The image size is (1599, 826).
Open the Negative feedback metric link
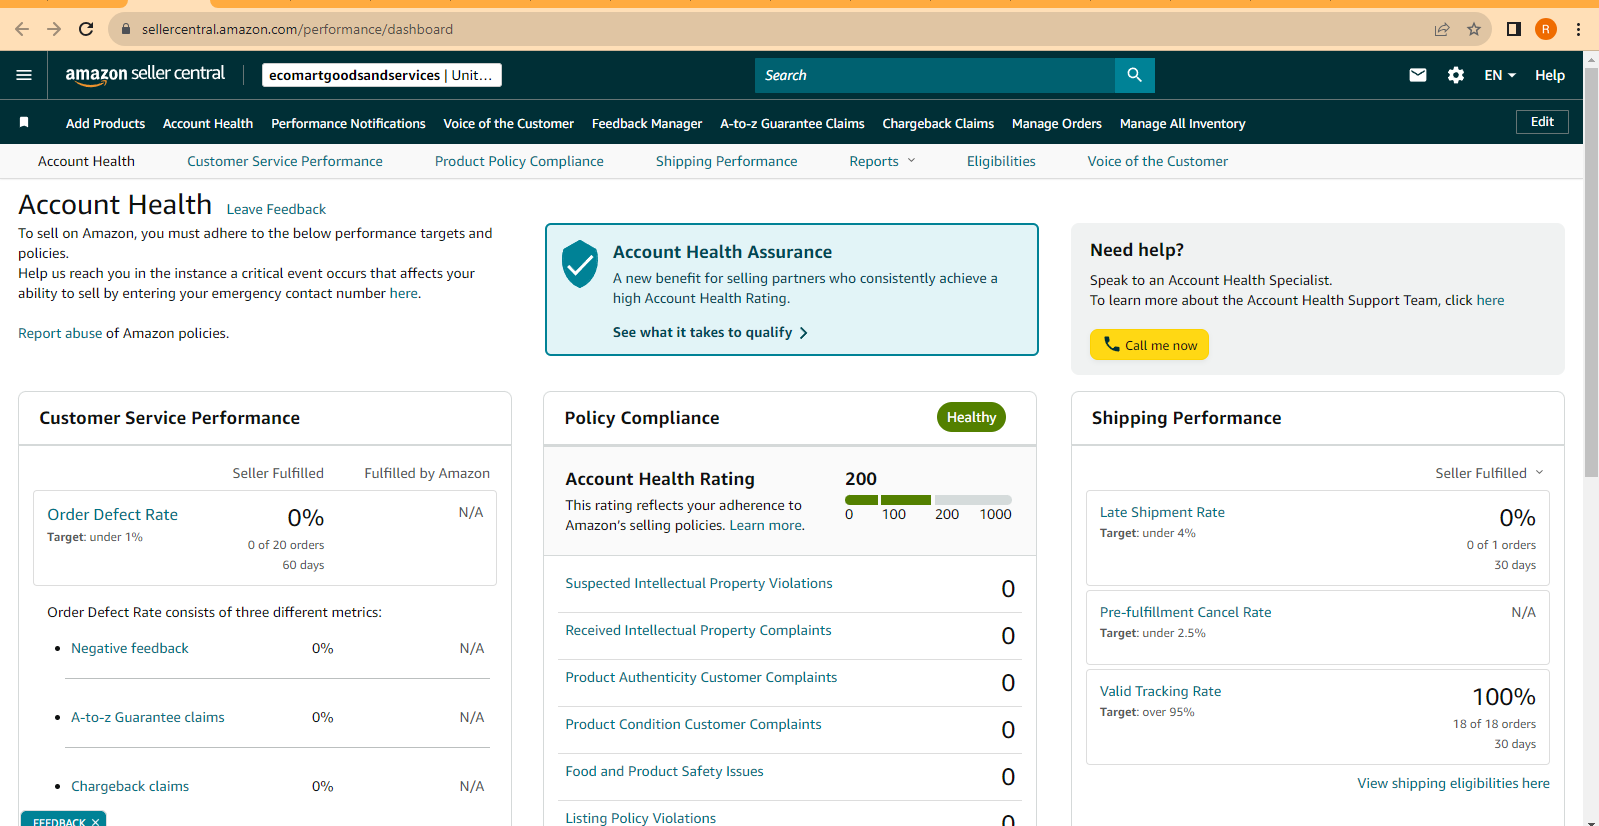130,648
